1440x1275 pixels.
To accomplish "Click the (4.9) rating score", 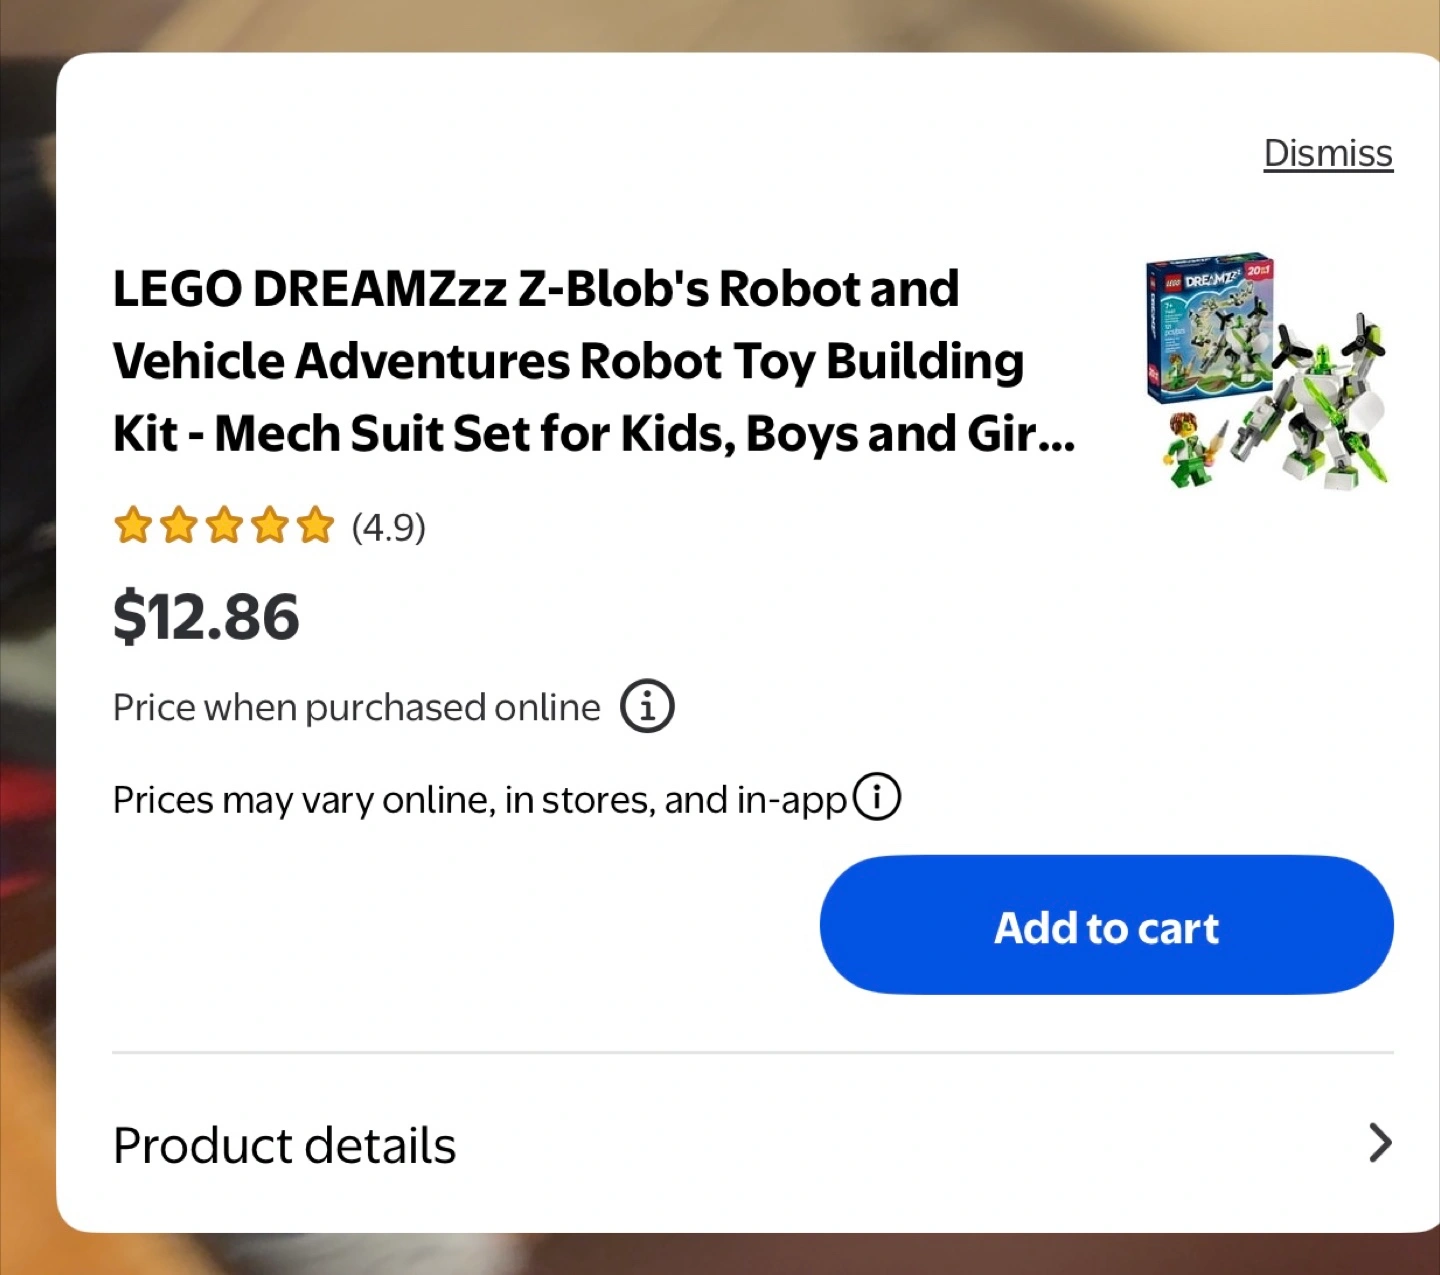I will click(x=388, y=527).
